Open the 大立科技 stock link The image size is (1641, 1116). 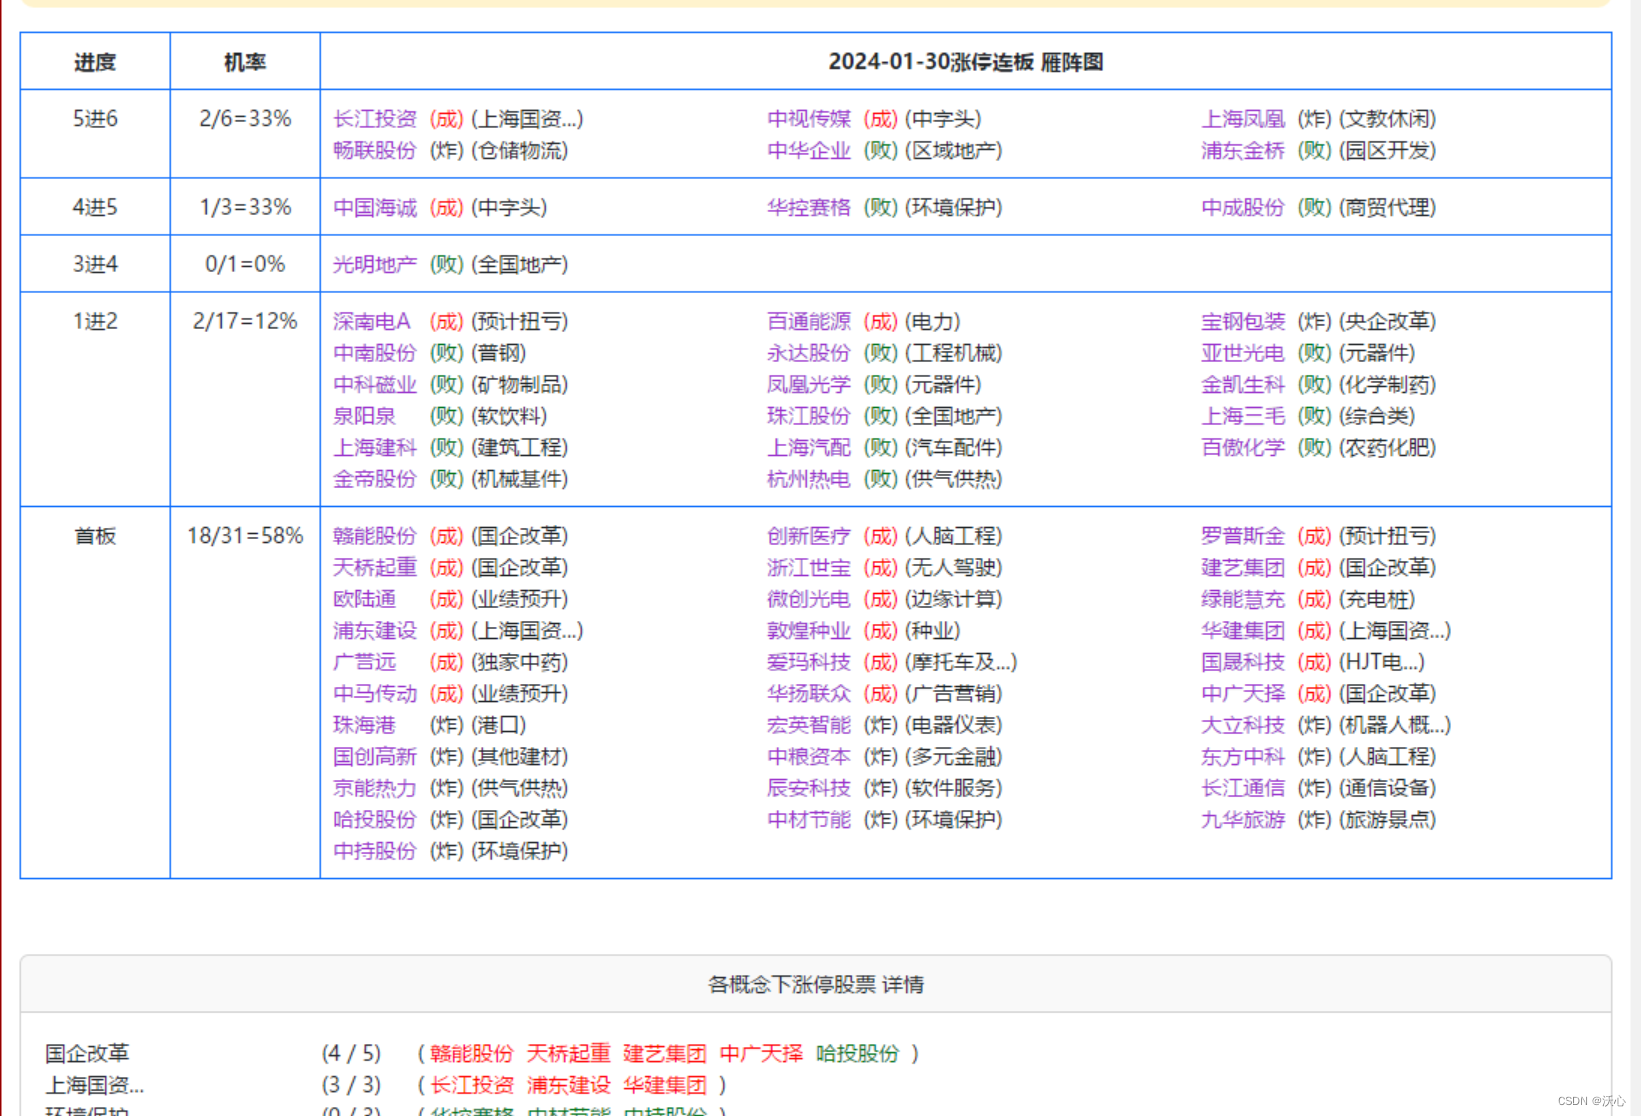(x=1242, y=725)
